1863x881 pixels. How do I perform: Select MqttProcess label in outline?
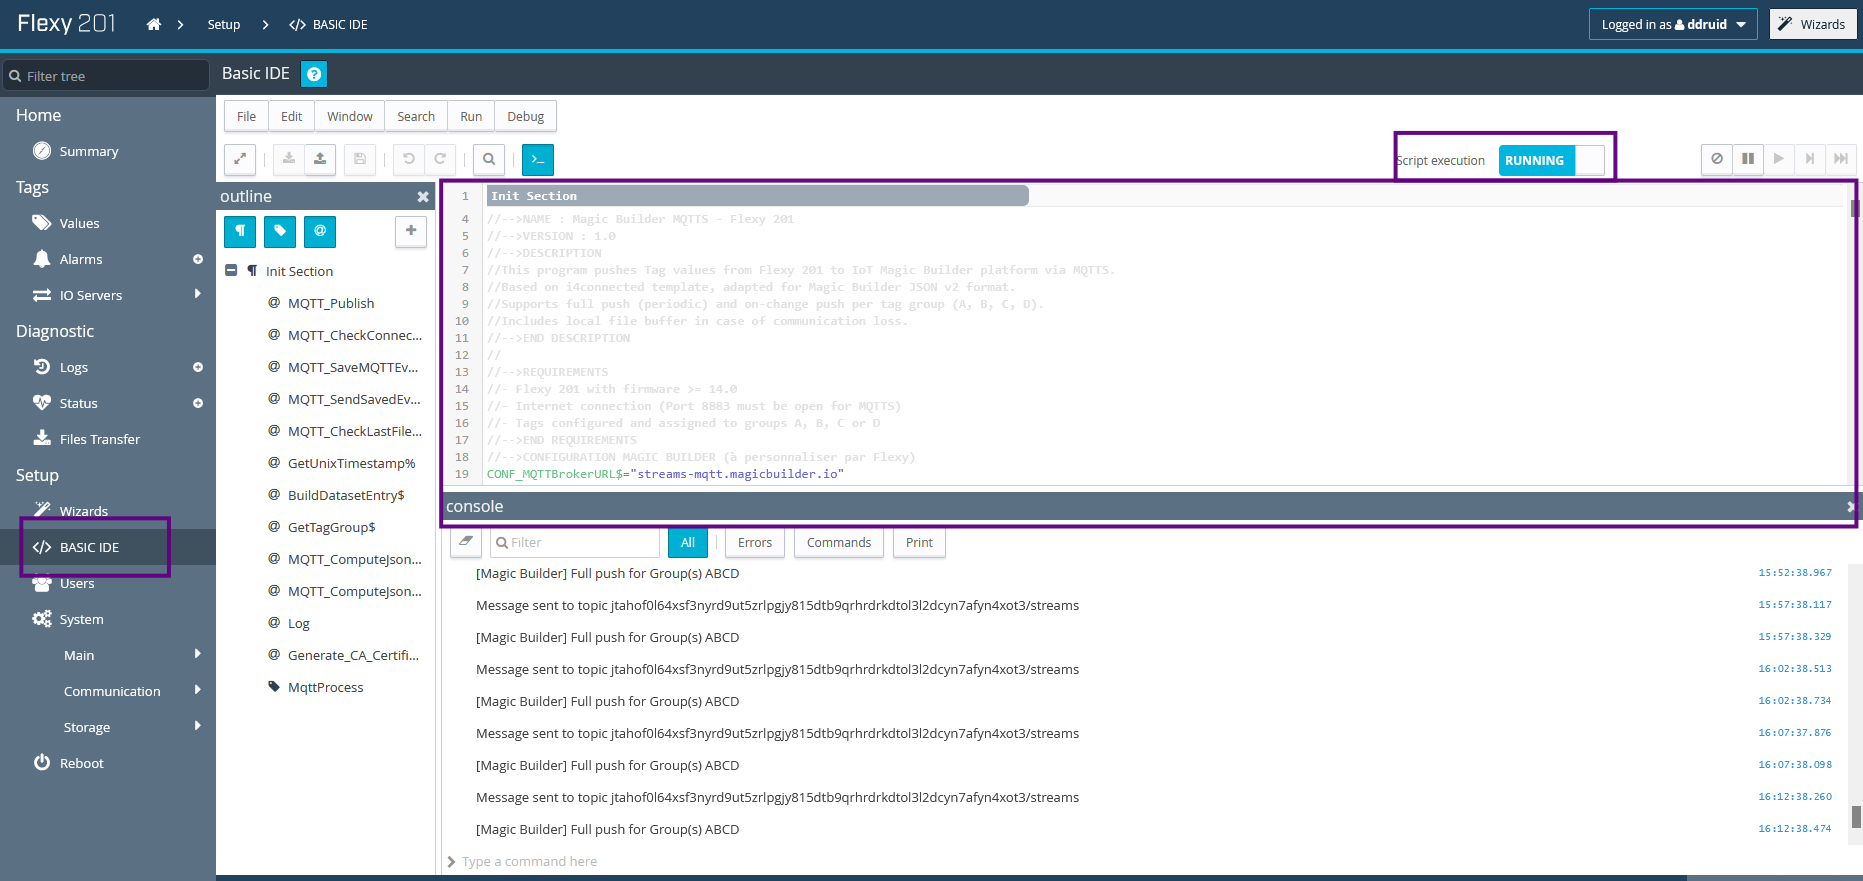[x=325, y=687]
